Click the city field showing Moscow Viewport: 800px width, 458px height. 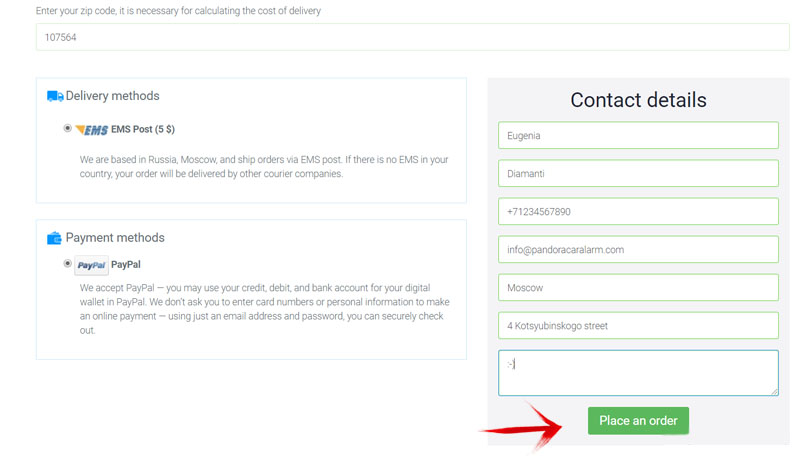(638, 288)
